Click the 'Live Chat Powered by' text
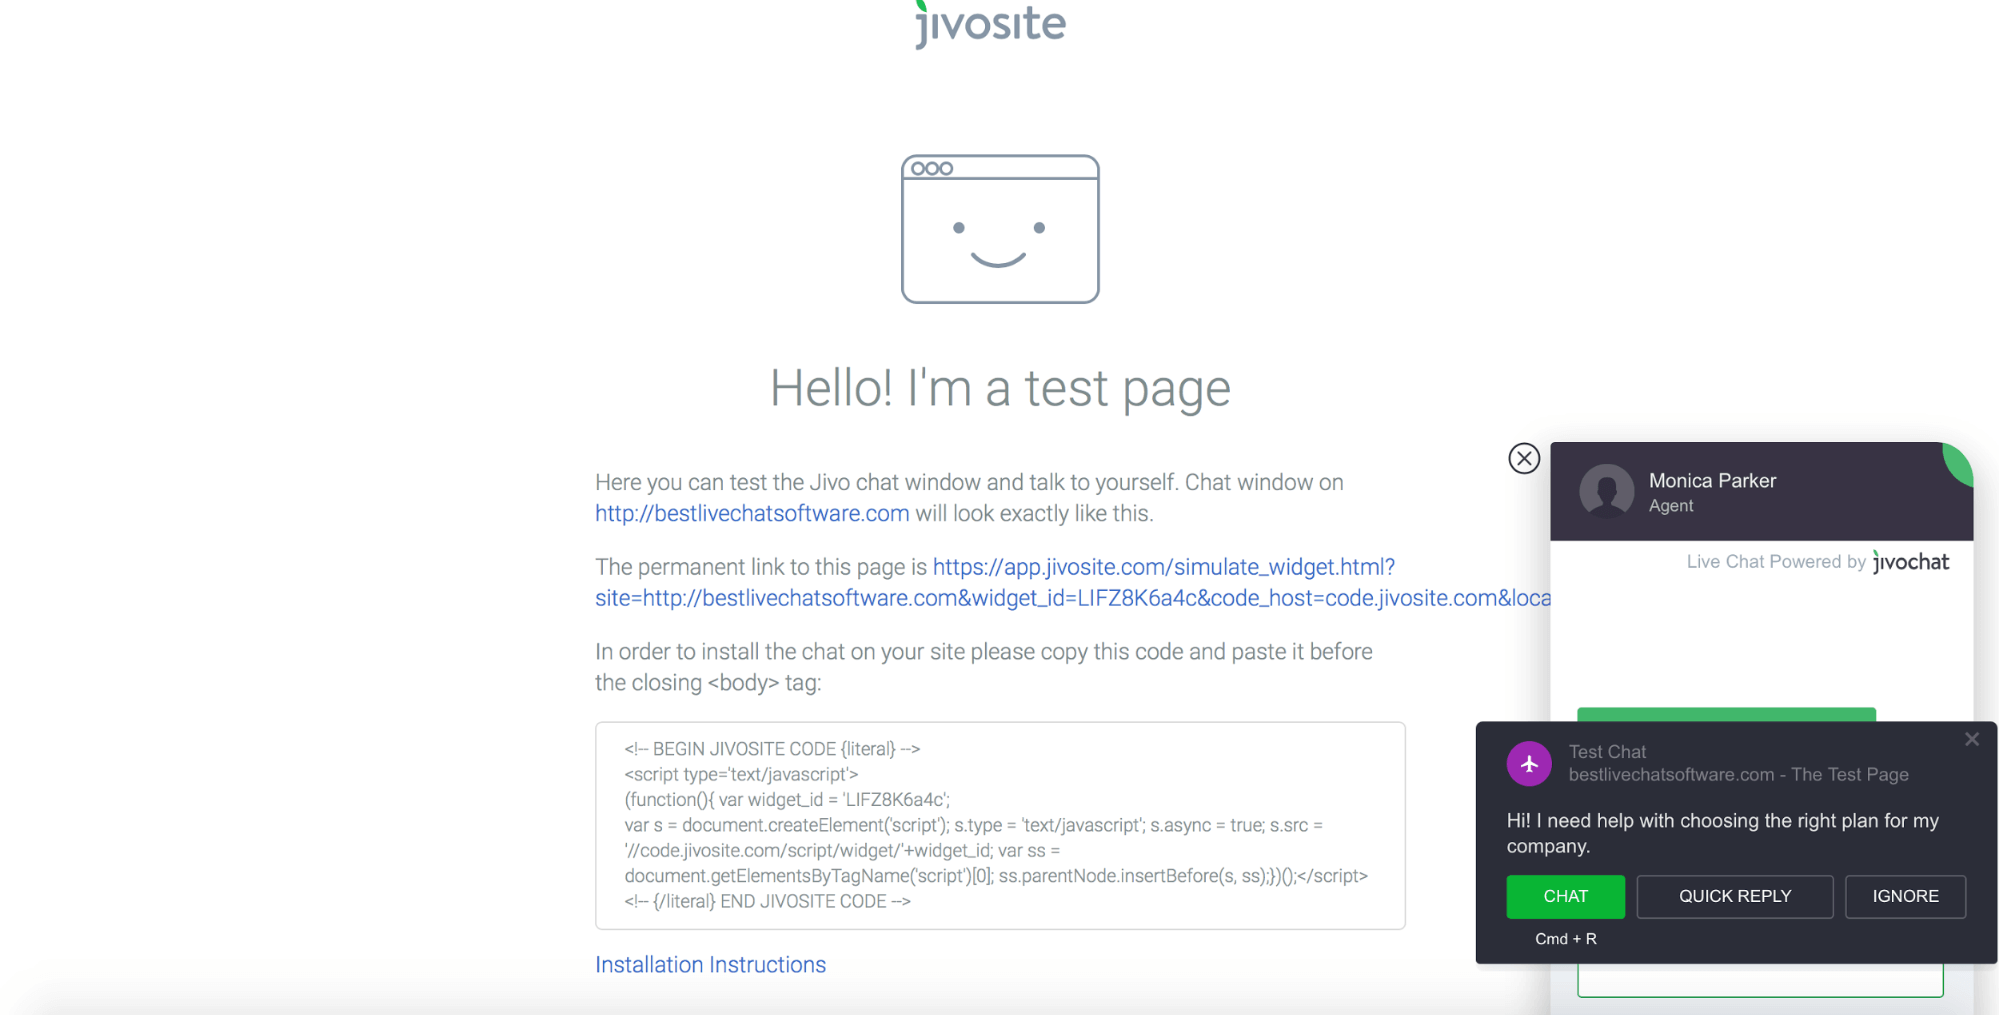 (x=1776, y=562)
